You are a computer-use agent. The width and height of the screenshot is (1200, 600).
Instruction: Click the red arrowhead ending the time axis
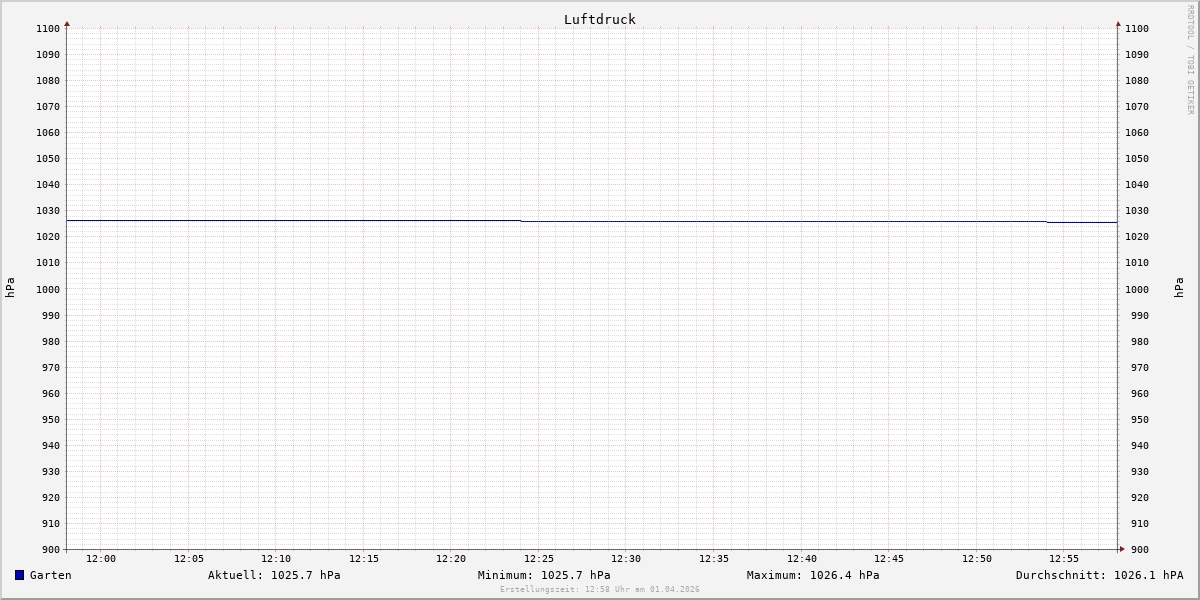1122,549
